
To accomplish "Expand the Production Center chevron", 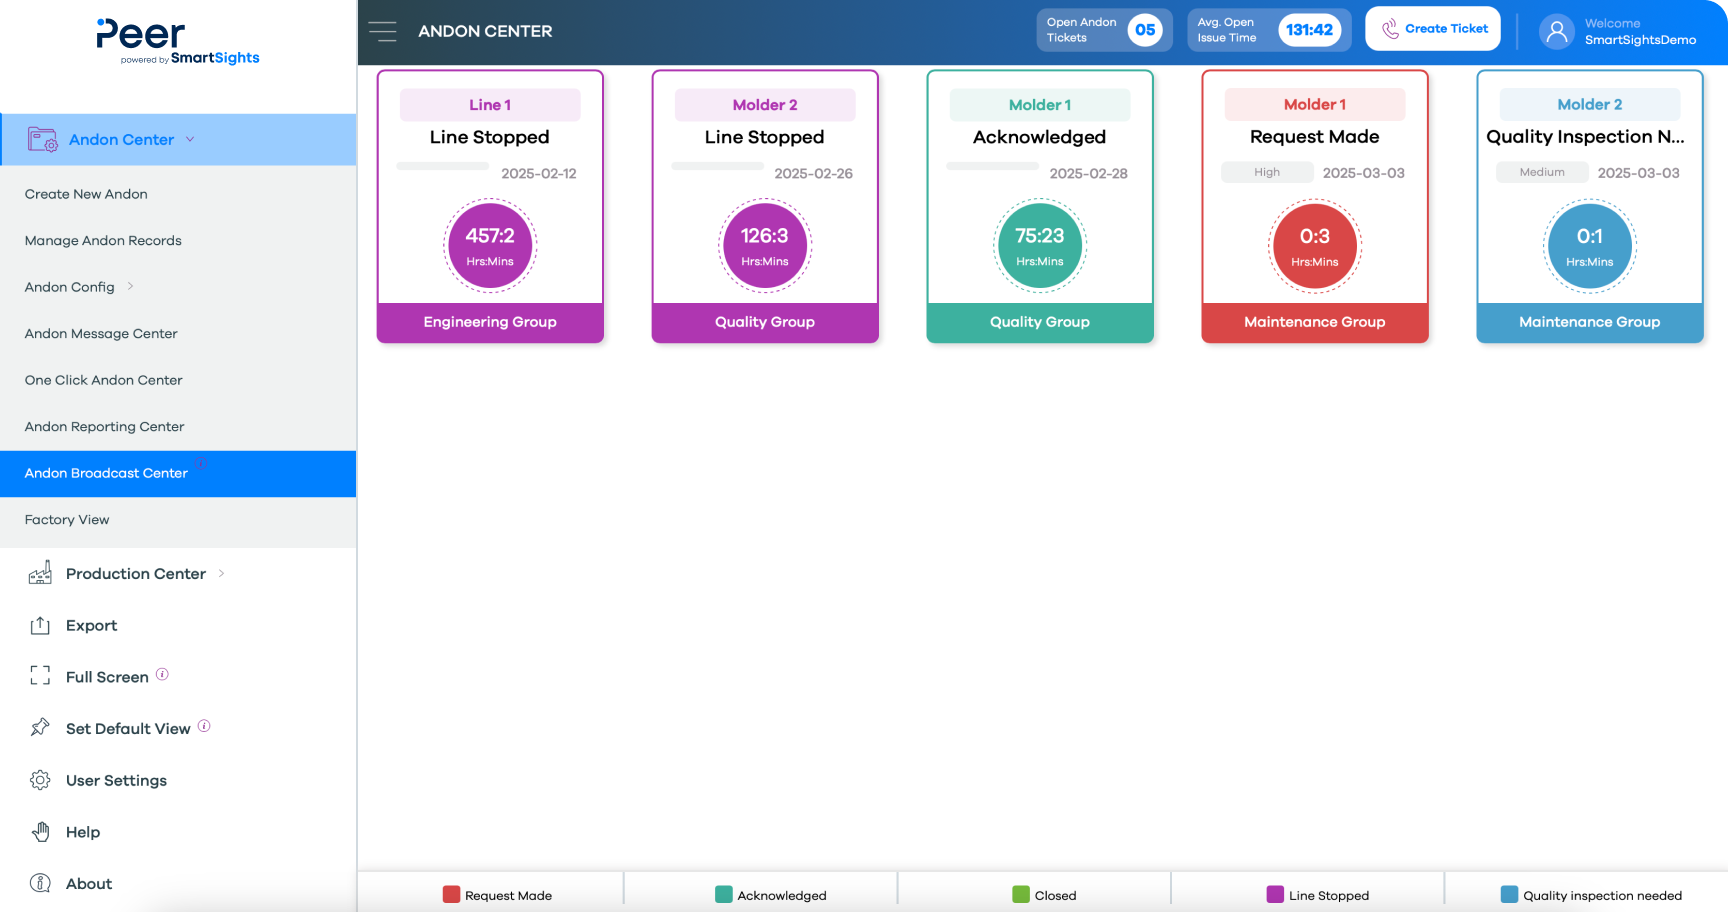I will (x=221, y=573).
